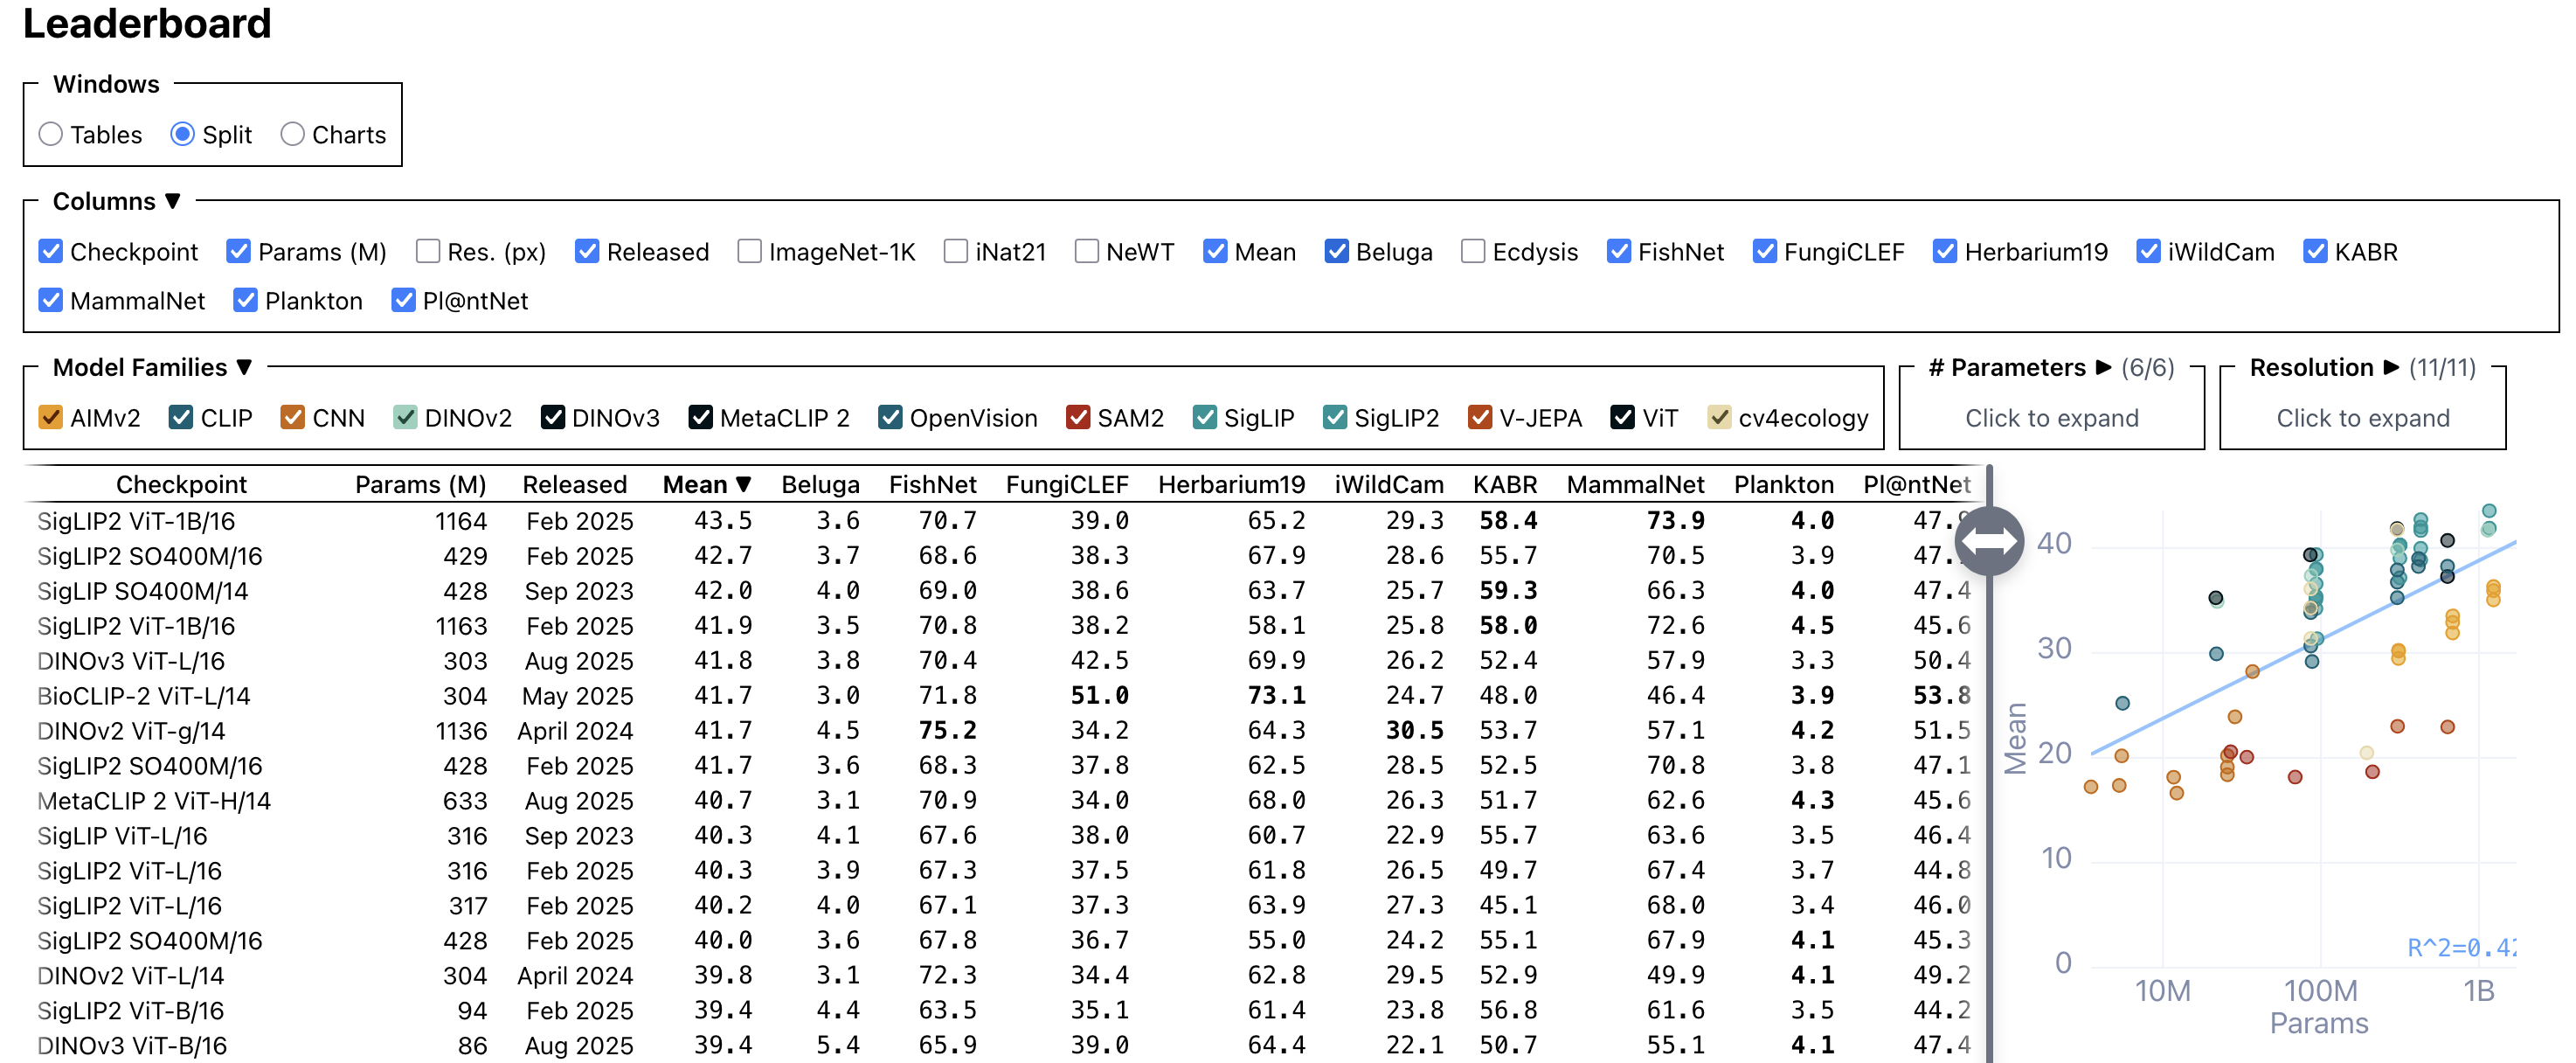Expand the # Parameters filter
This screenshot has height=1063, width=2576.
tap(2051, 417)
